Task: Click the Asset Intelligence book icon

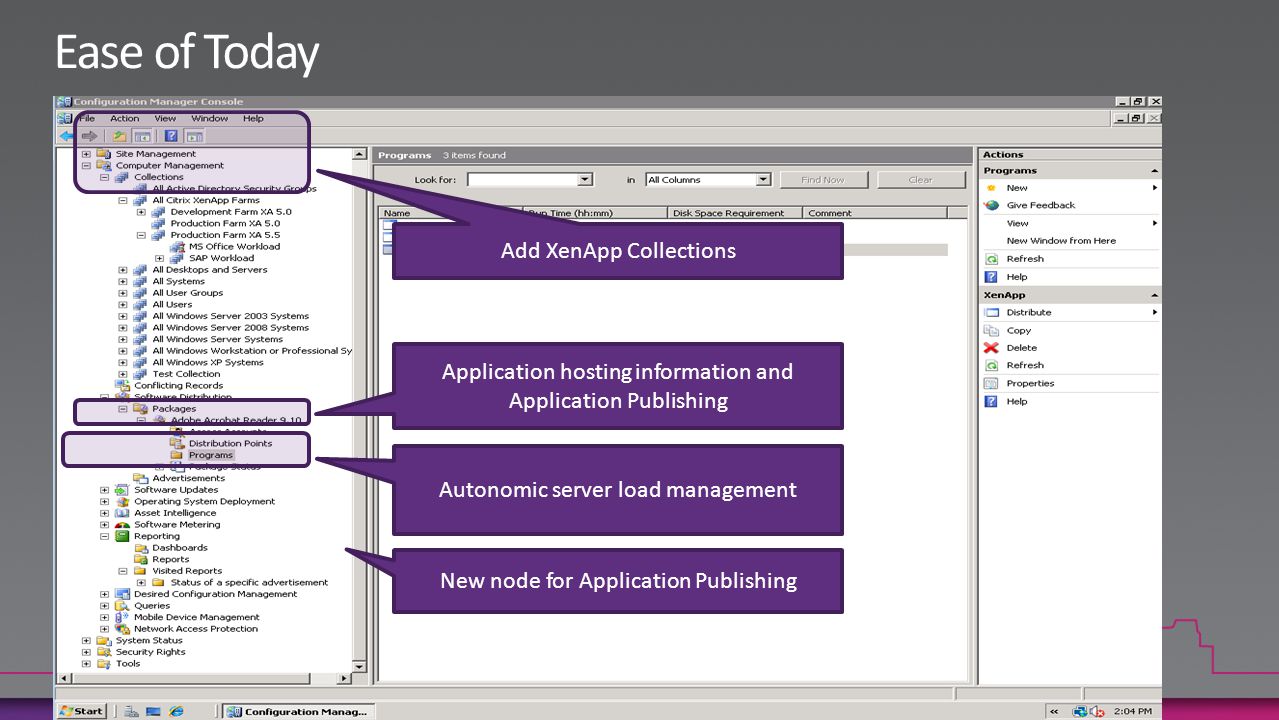Action: tap(123, 513)
